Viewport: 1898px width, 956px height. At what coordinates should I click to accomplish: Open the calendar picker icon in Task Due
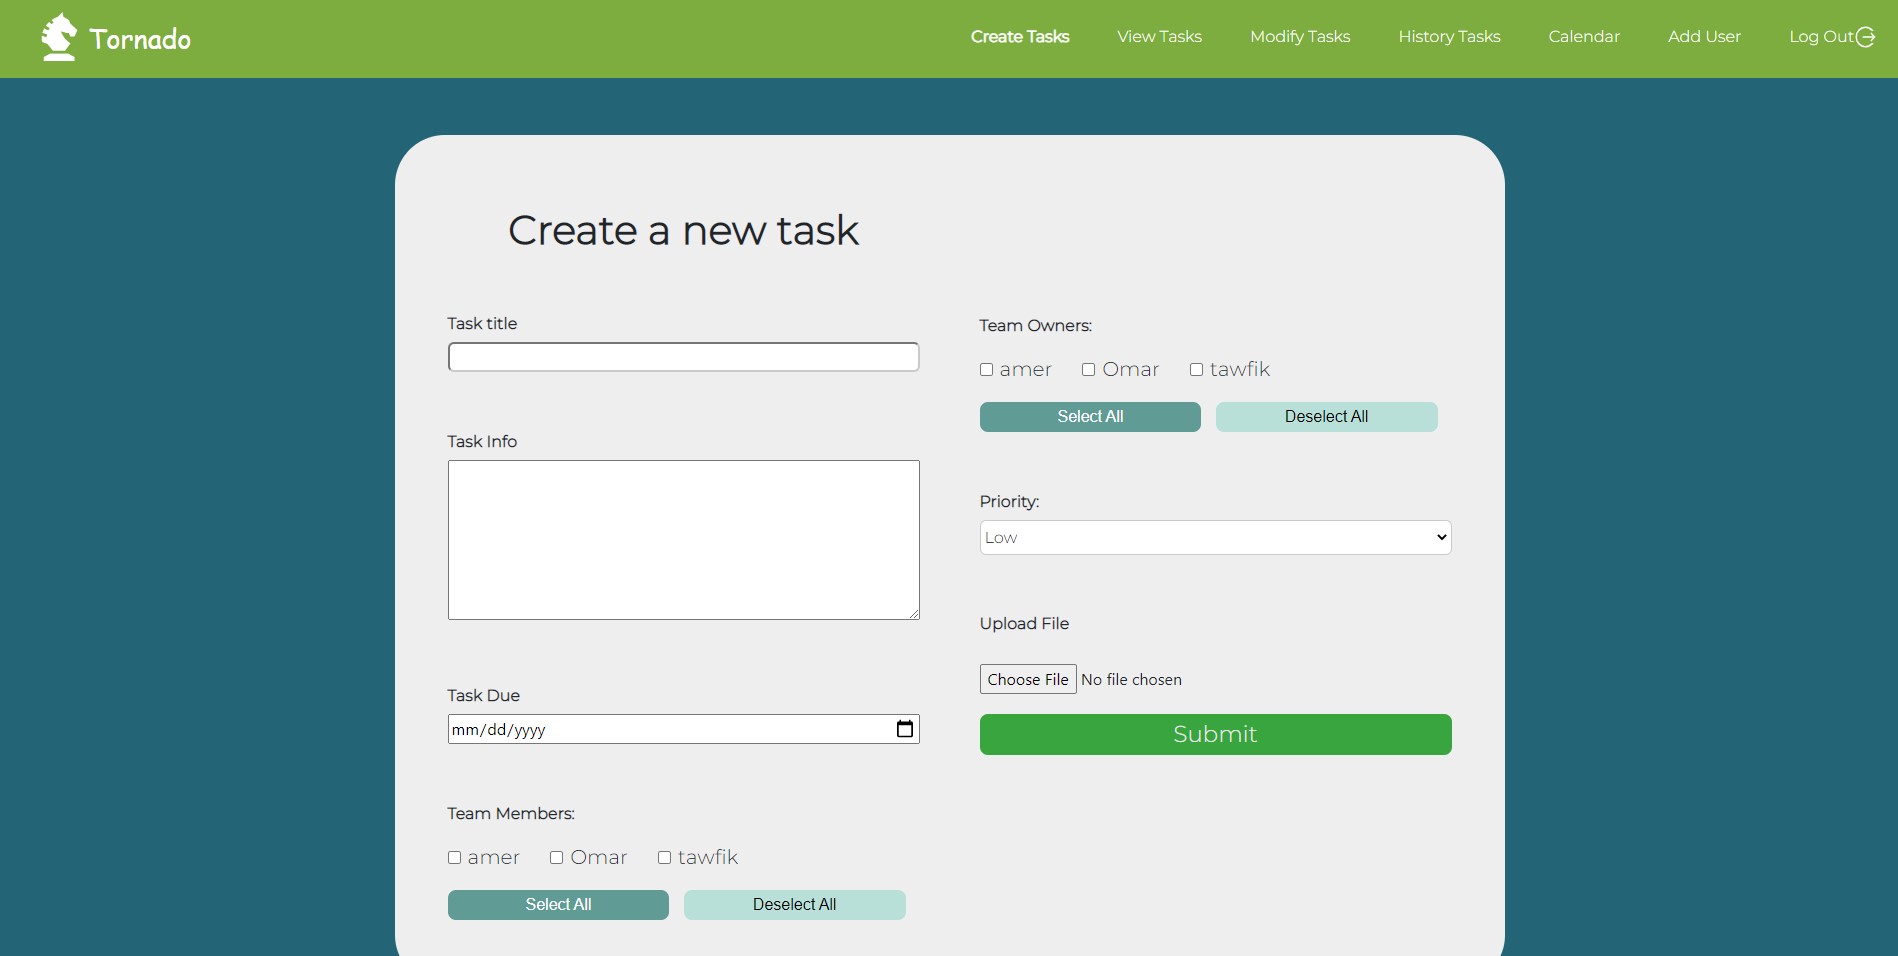click(905, 729)
